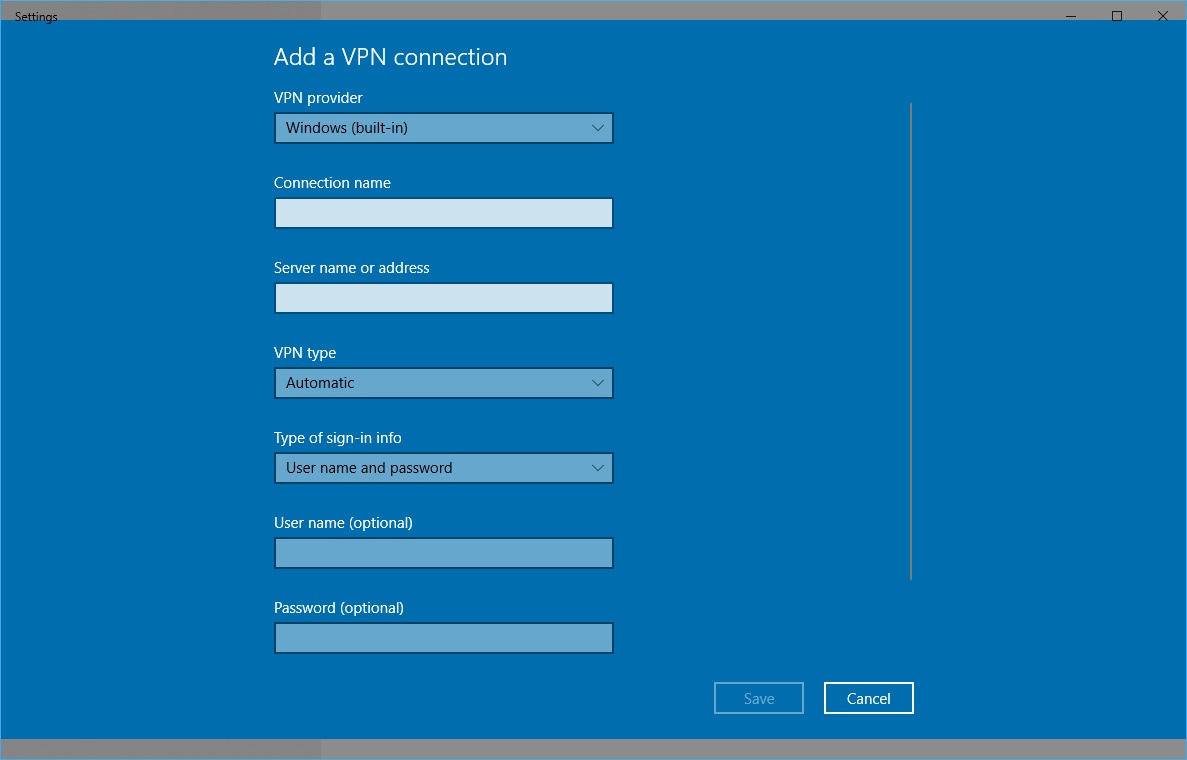
Task: Click the Cancel button
Action: (868, 698)
